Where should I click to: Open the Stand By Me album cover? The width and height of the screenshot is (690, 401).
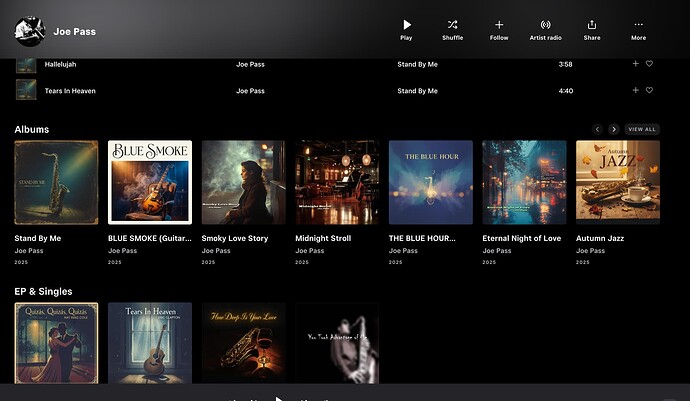[x=56, y=182]
